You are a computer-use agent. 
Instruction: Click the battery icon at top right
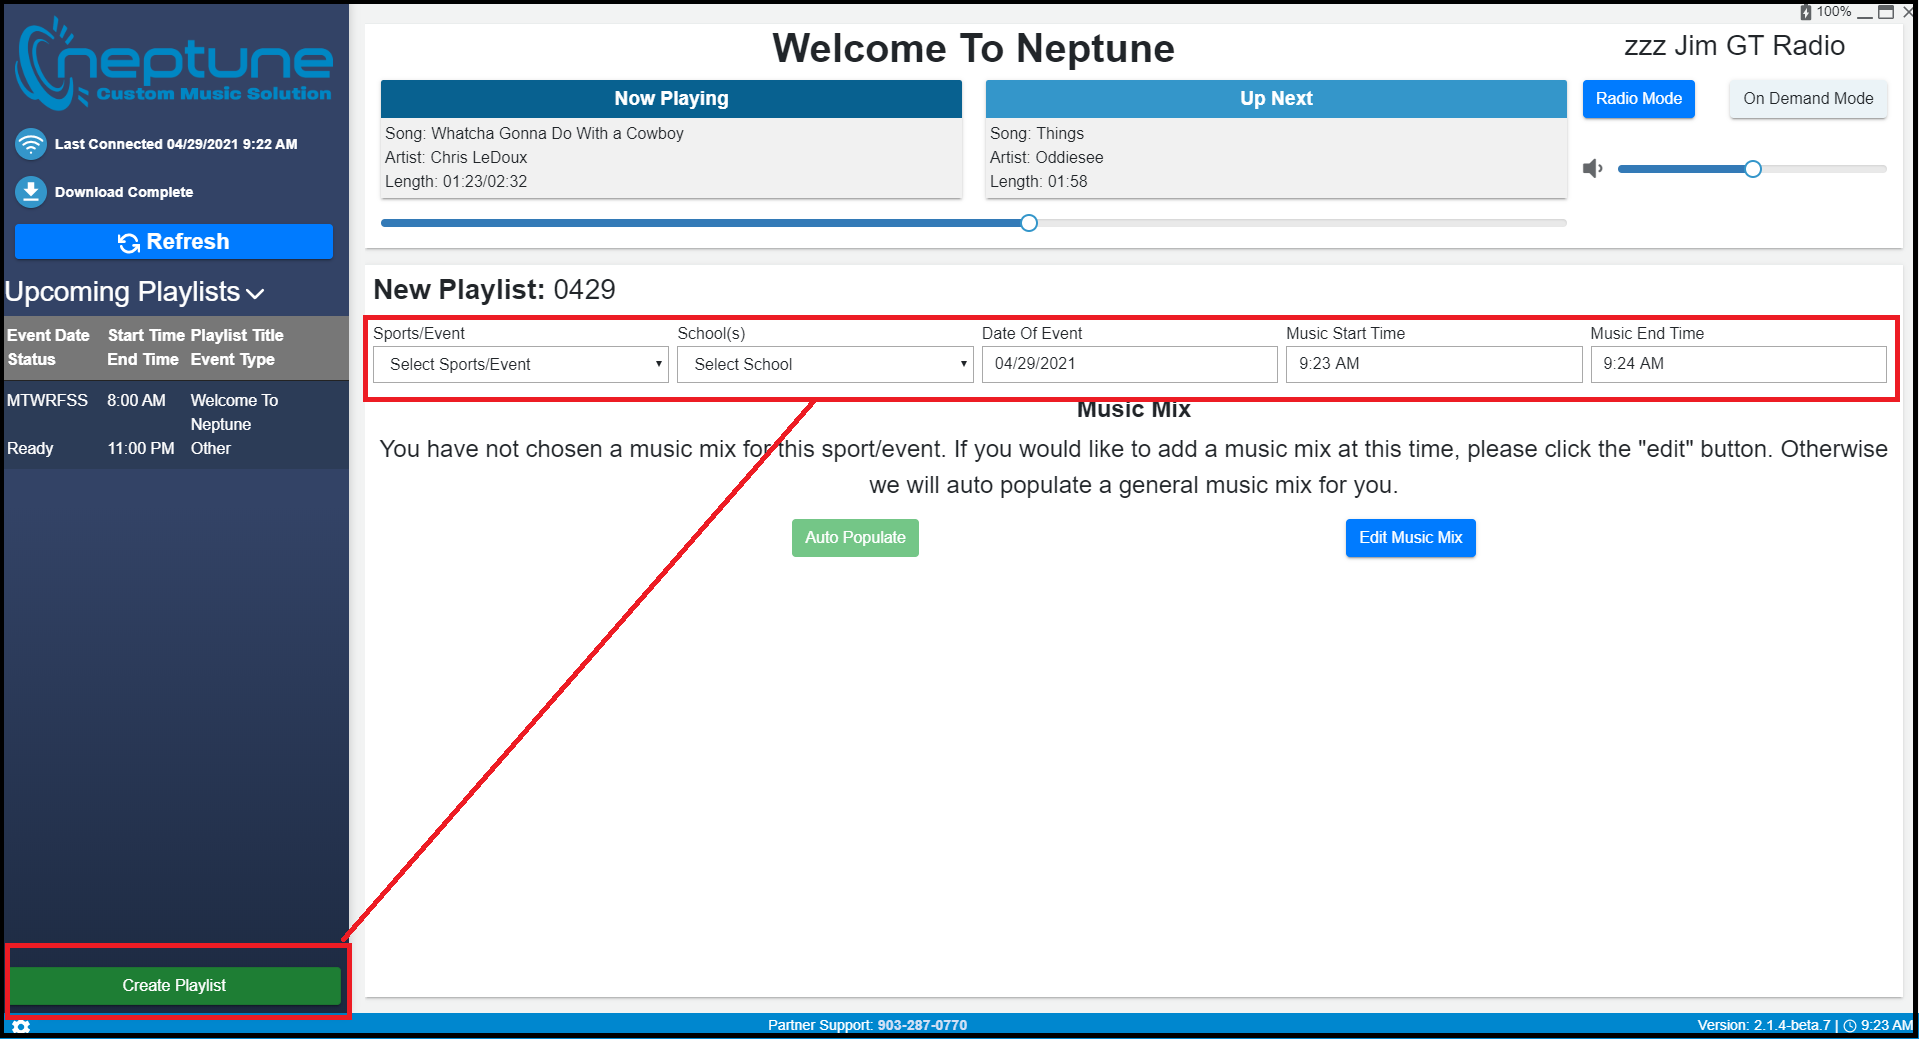point(1806,12)
